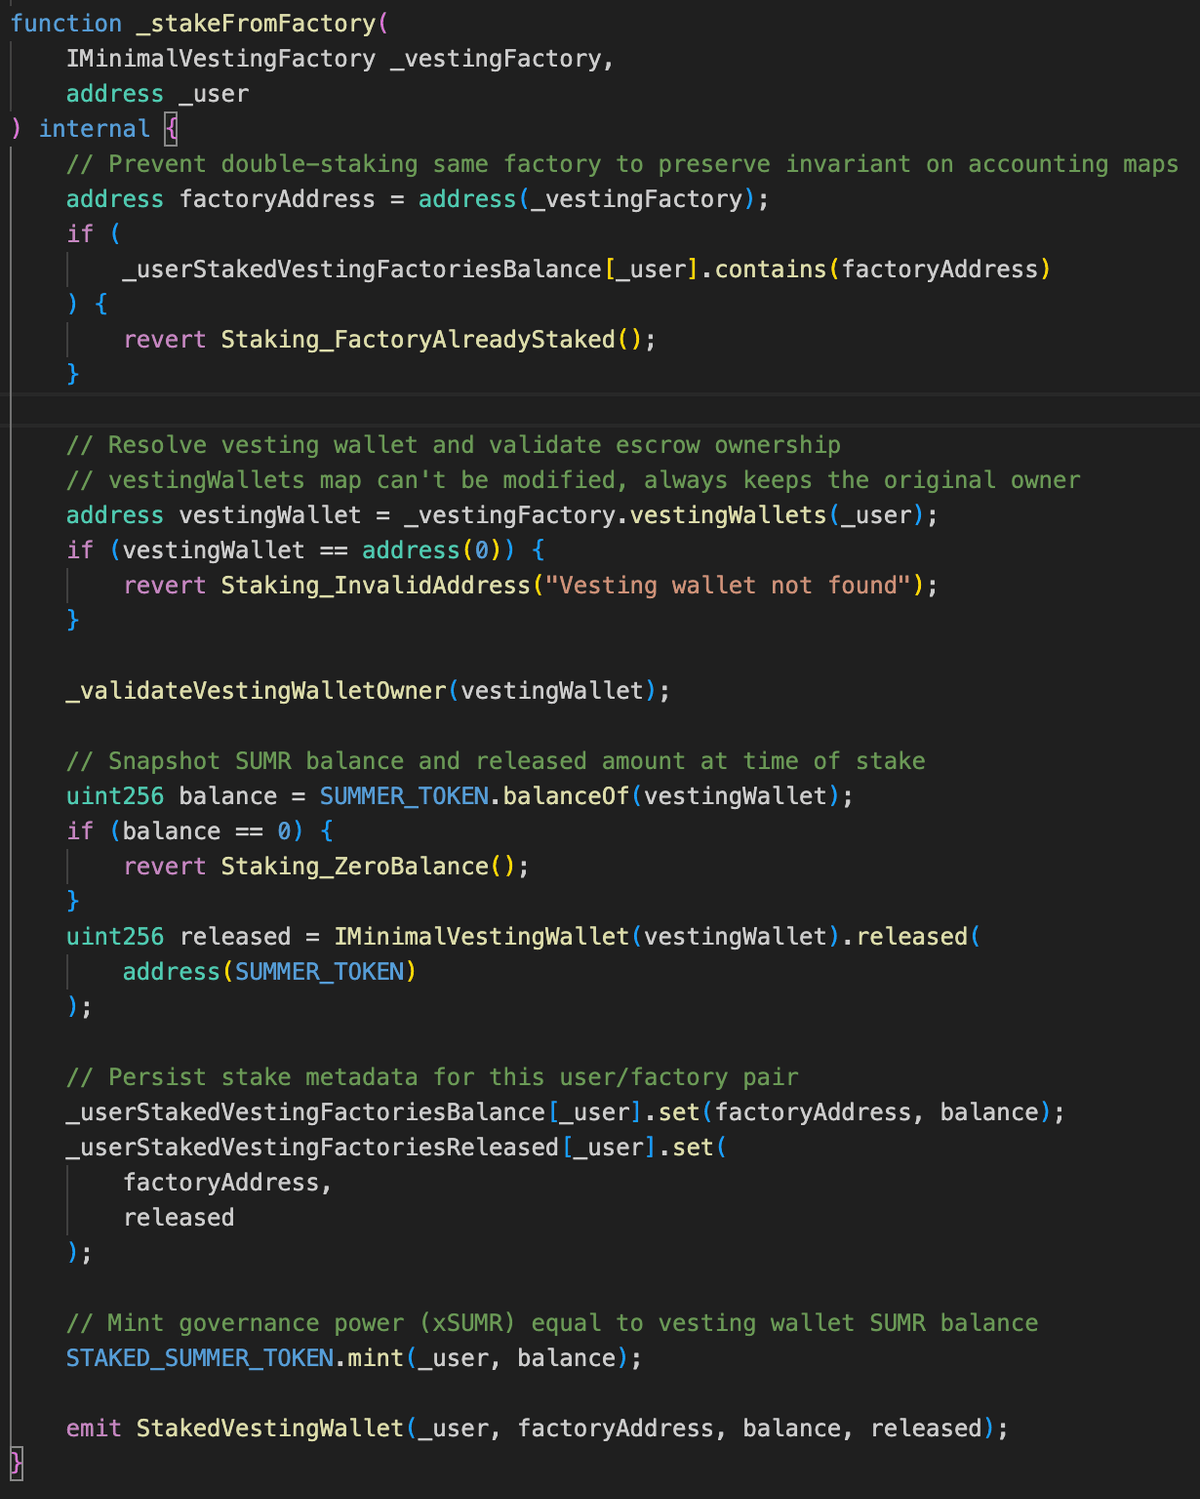Click _userStakedVestingFactoriesBalance in the contains check

tap(362, 269)
